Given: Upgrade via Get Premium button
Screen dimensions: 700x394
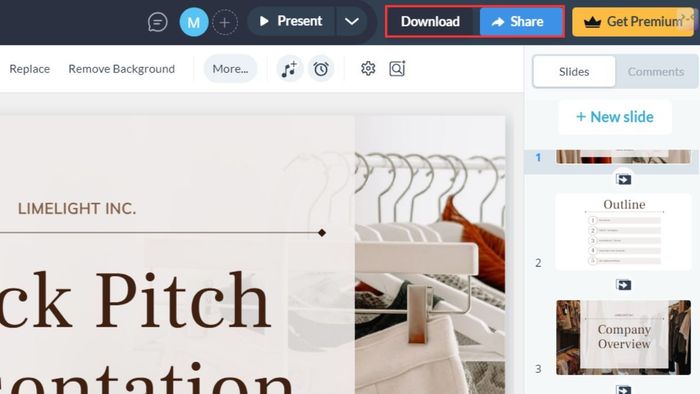Looking at the screenshot, I should click(x=633, y=21).
